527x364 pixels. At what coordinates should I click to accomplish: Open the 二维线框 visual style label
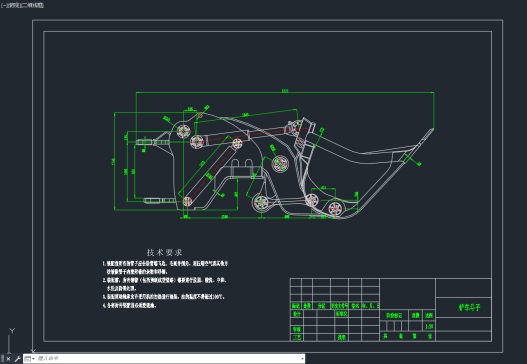tap(33, 5)
